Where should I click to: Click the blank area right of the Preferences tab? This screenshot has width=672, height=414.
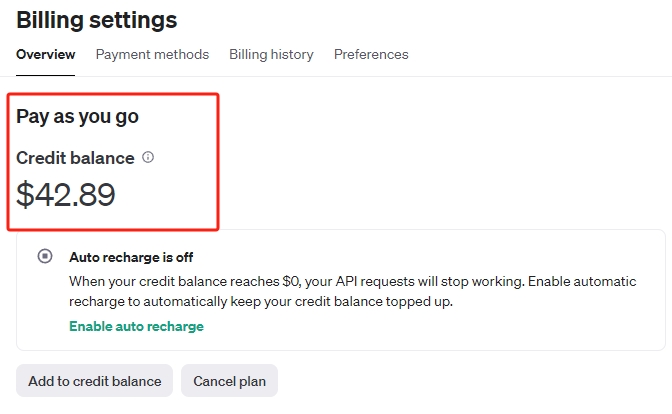[540, 54]
